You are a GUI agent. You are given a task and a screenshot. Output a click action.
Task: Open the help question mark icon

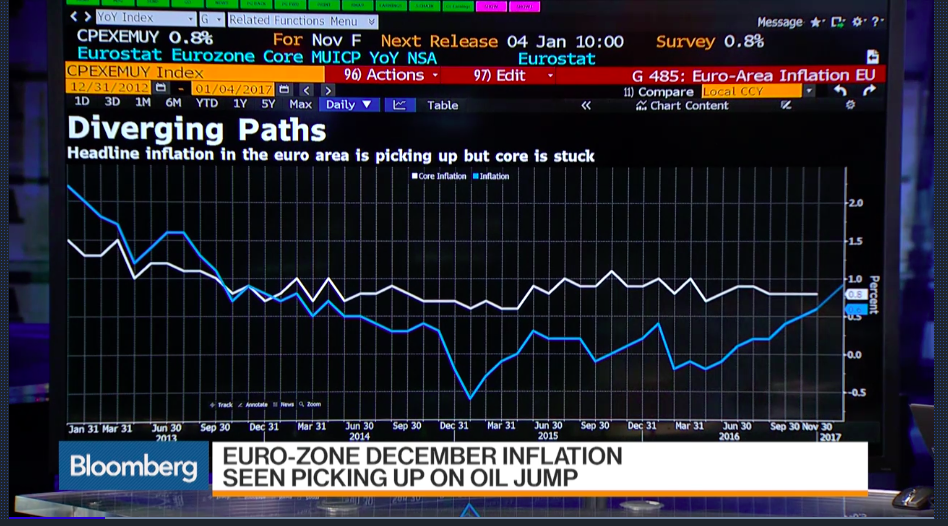[875, 22]
